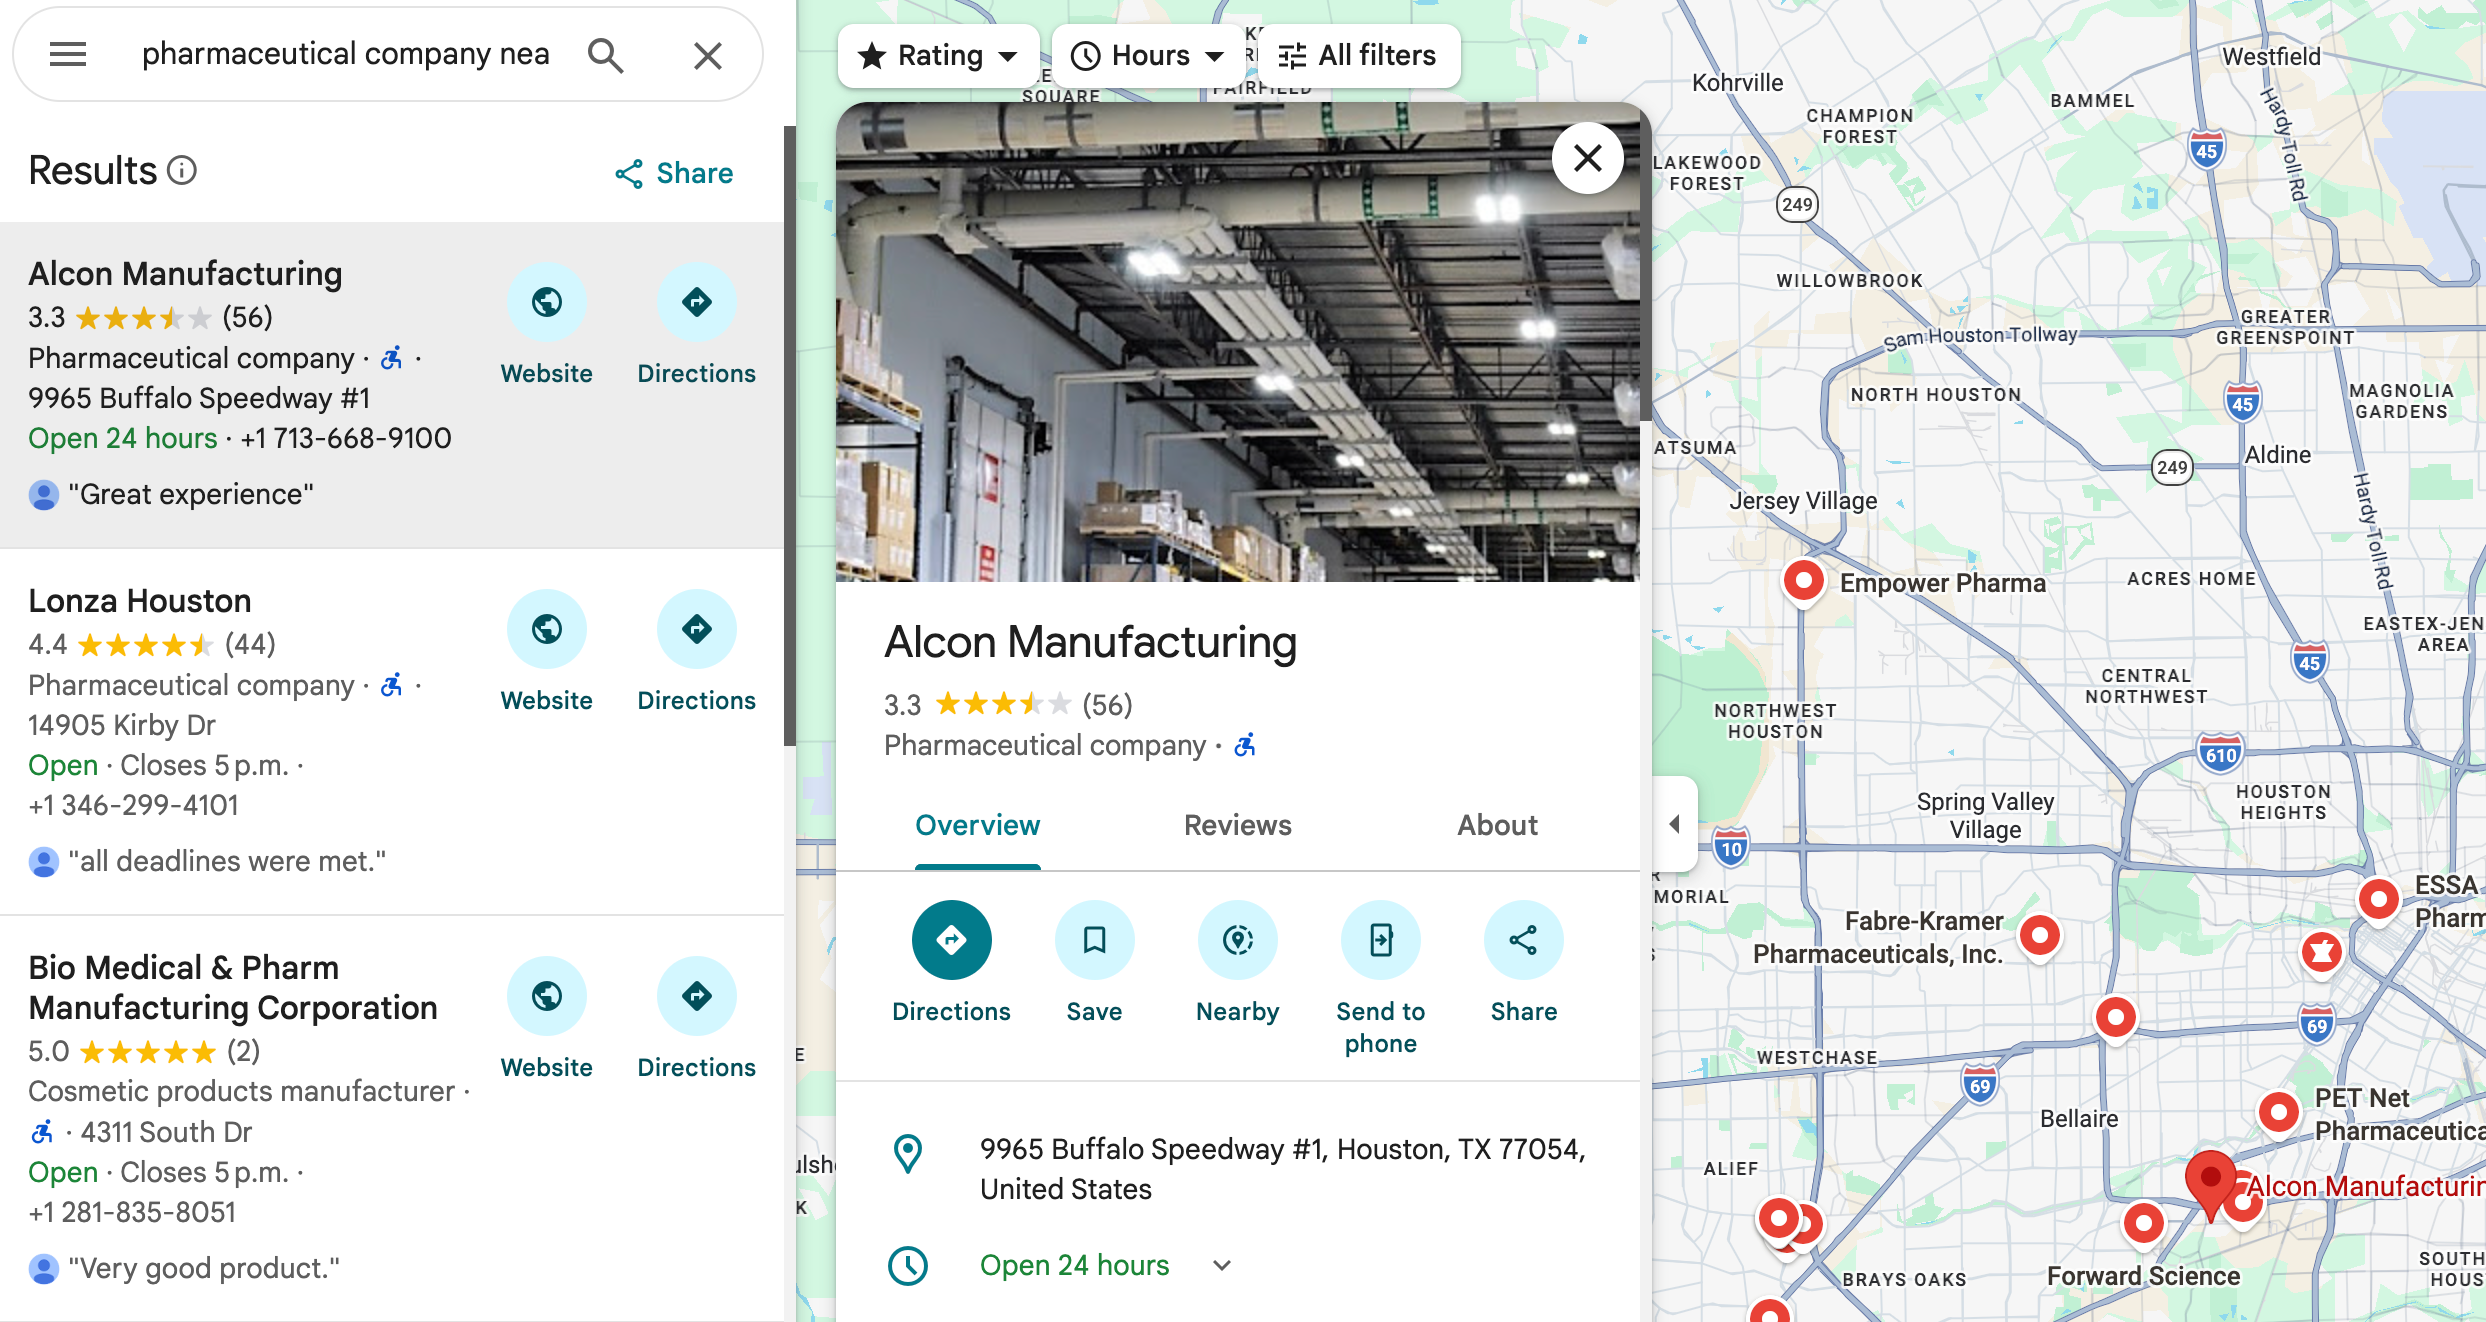2486x1322 pixels.
Task: Click the search magnifier icon
Action: tap(605, 55)
